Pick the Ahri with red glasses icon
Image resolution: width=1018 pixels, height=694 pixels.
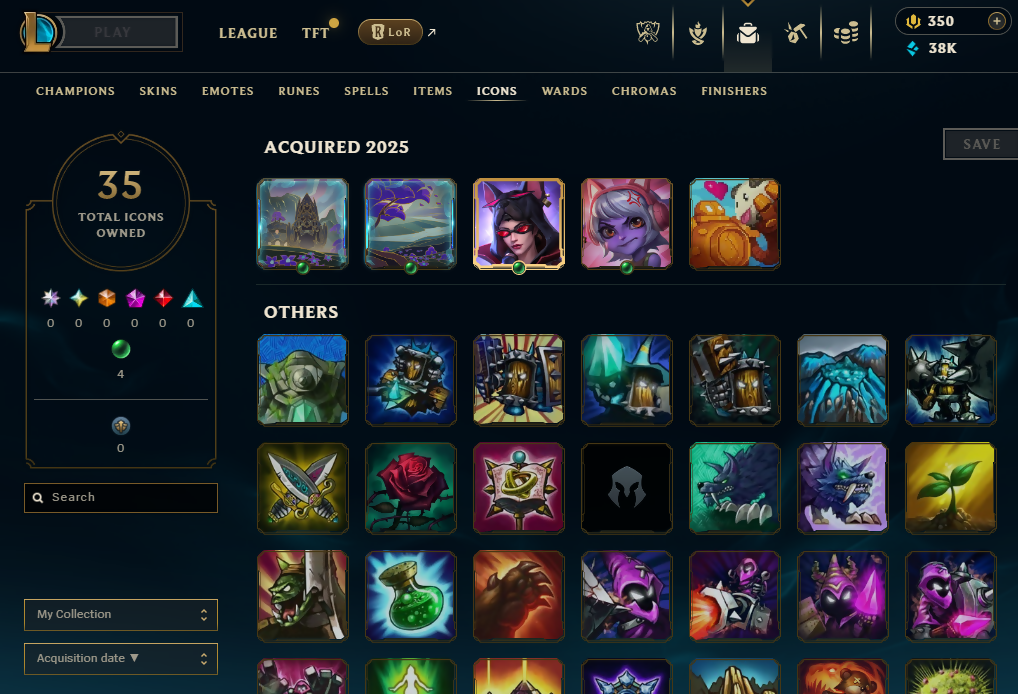pos(519,224)
